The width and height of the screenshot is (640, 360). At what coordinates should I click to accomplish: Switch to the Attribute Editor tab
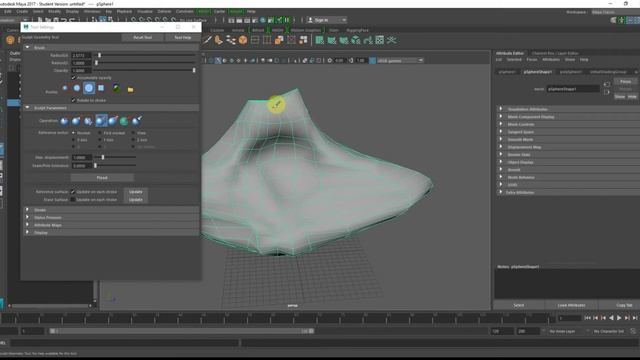510,53
